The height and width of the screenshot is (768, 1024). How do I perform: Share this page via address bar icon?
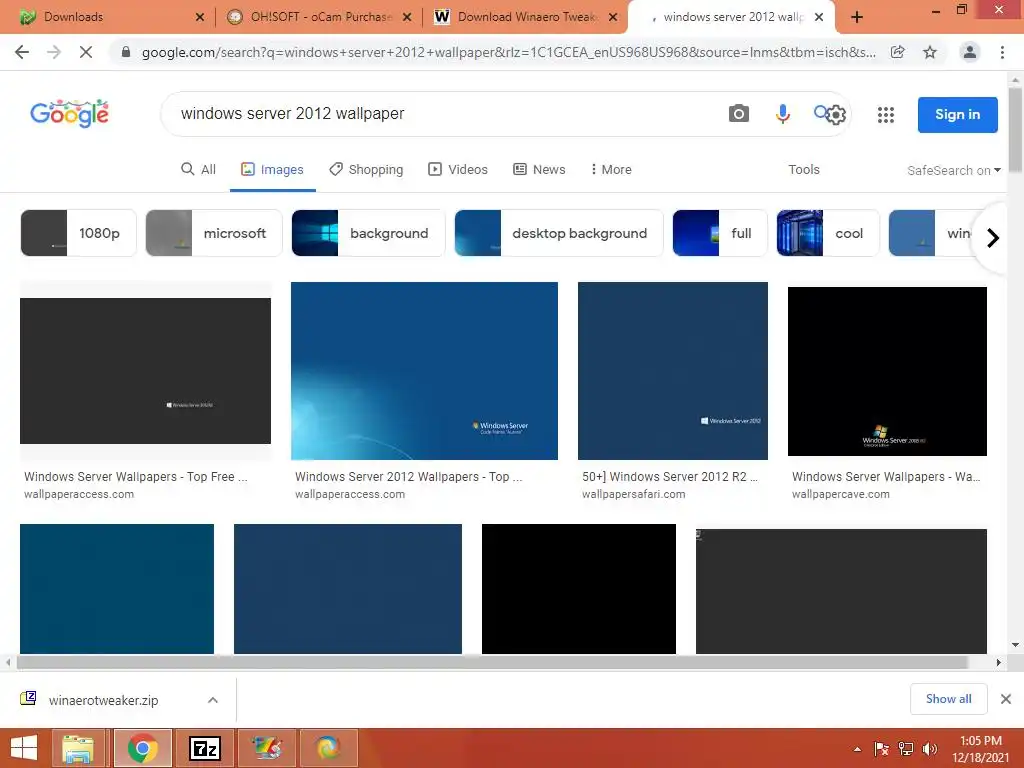pyautogui.click(x=897, y=52)
